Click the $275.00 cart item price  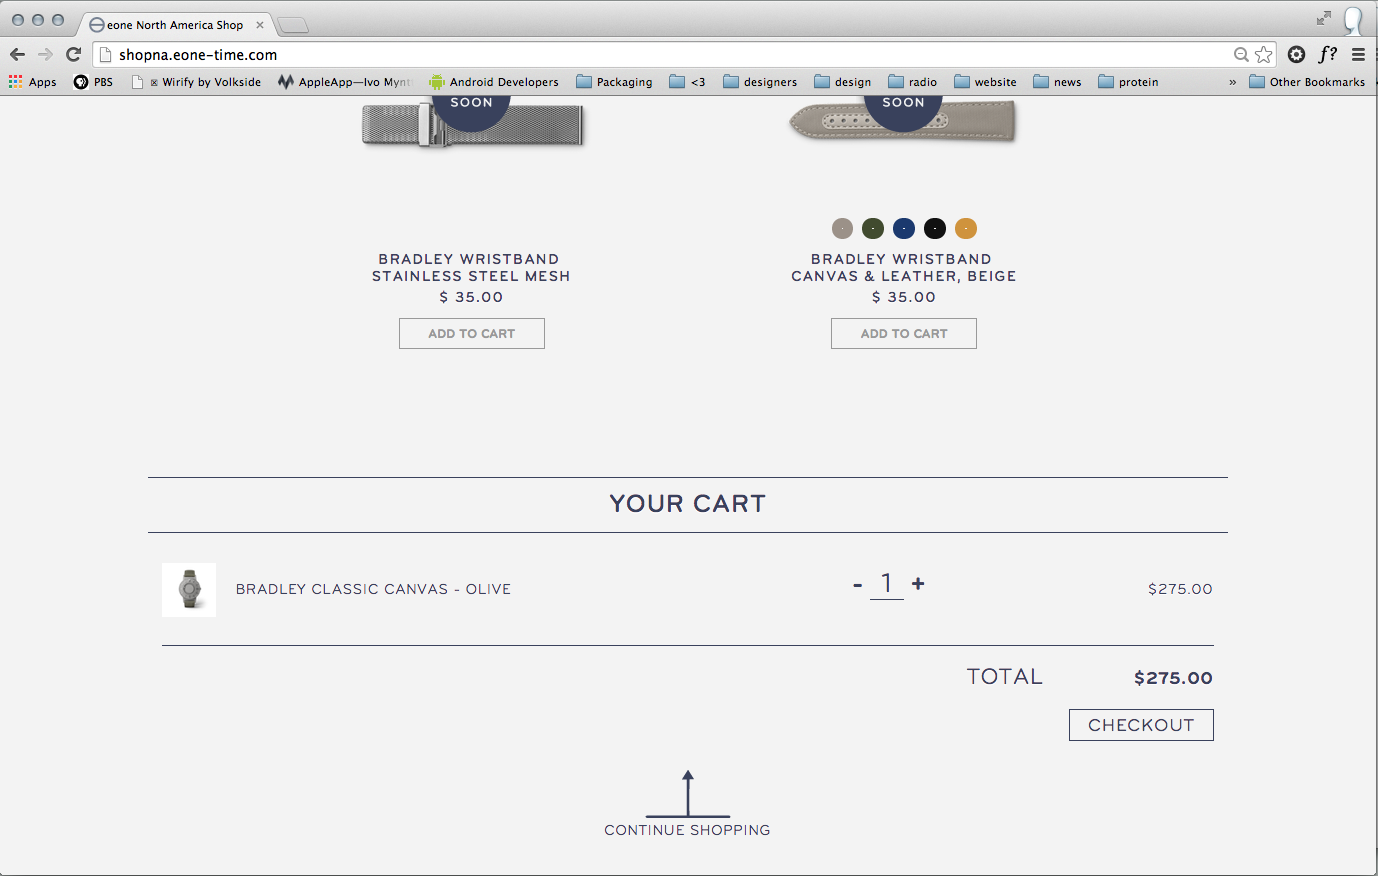pyautogui.click(x=1180, y=589)
